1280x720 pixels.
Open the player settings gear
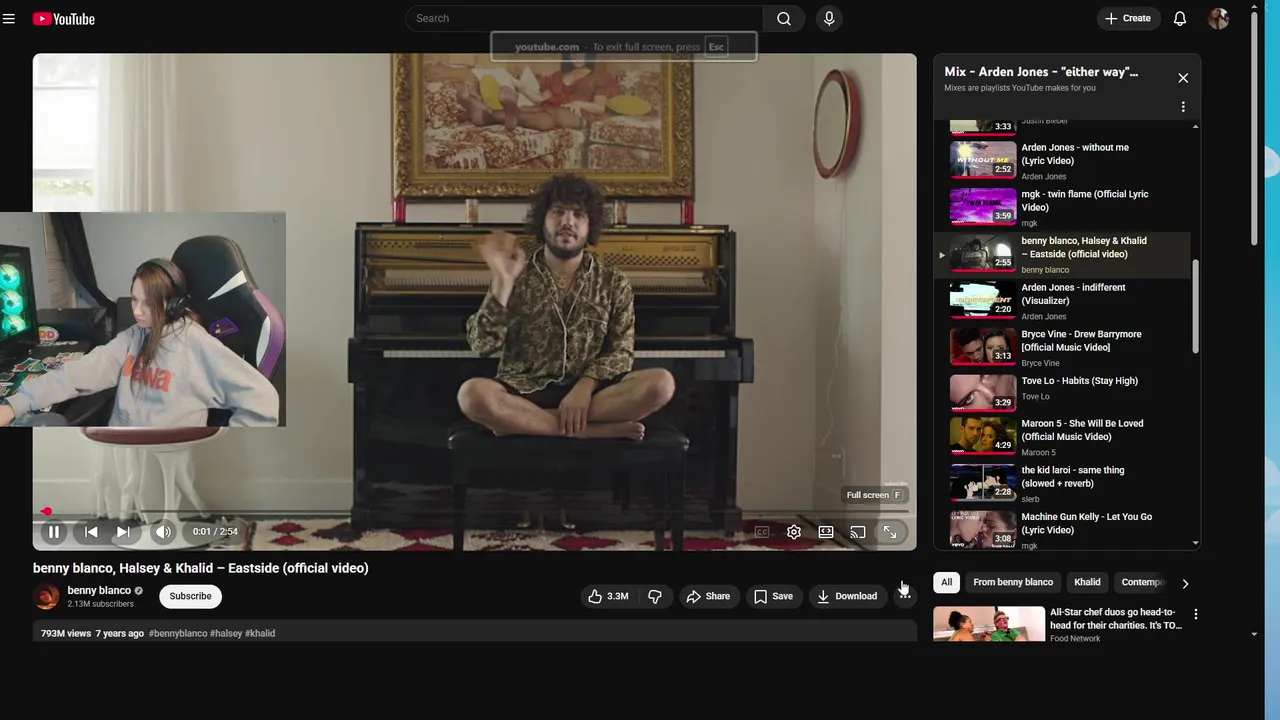794,532
